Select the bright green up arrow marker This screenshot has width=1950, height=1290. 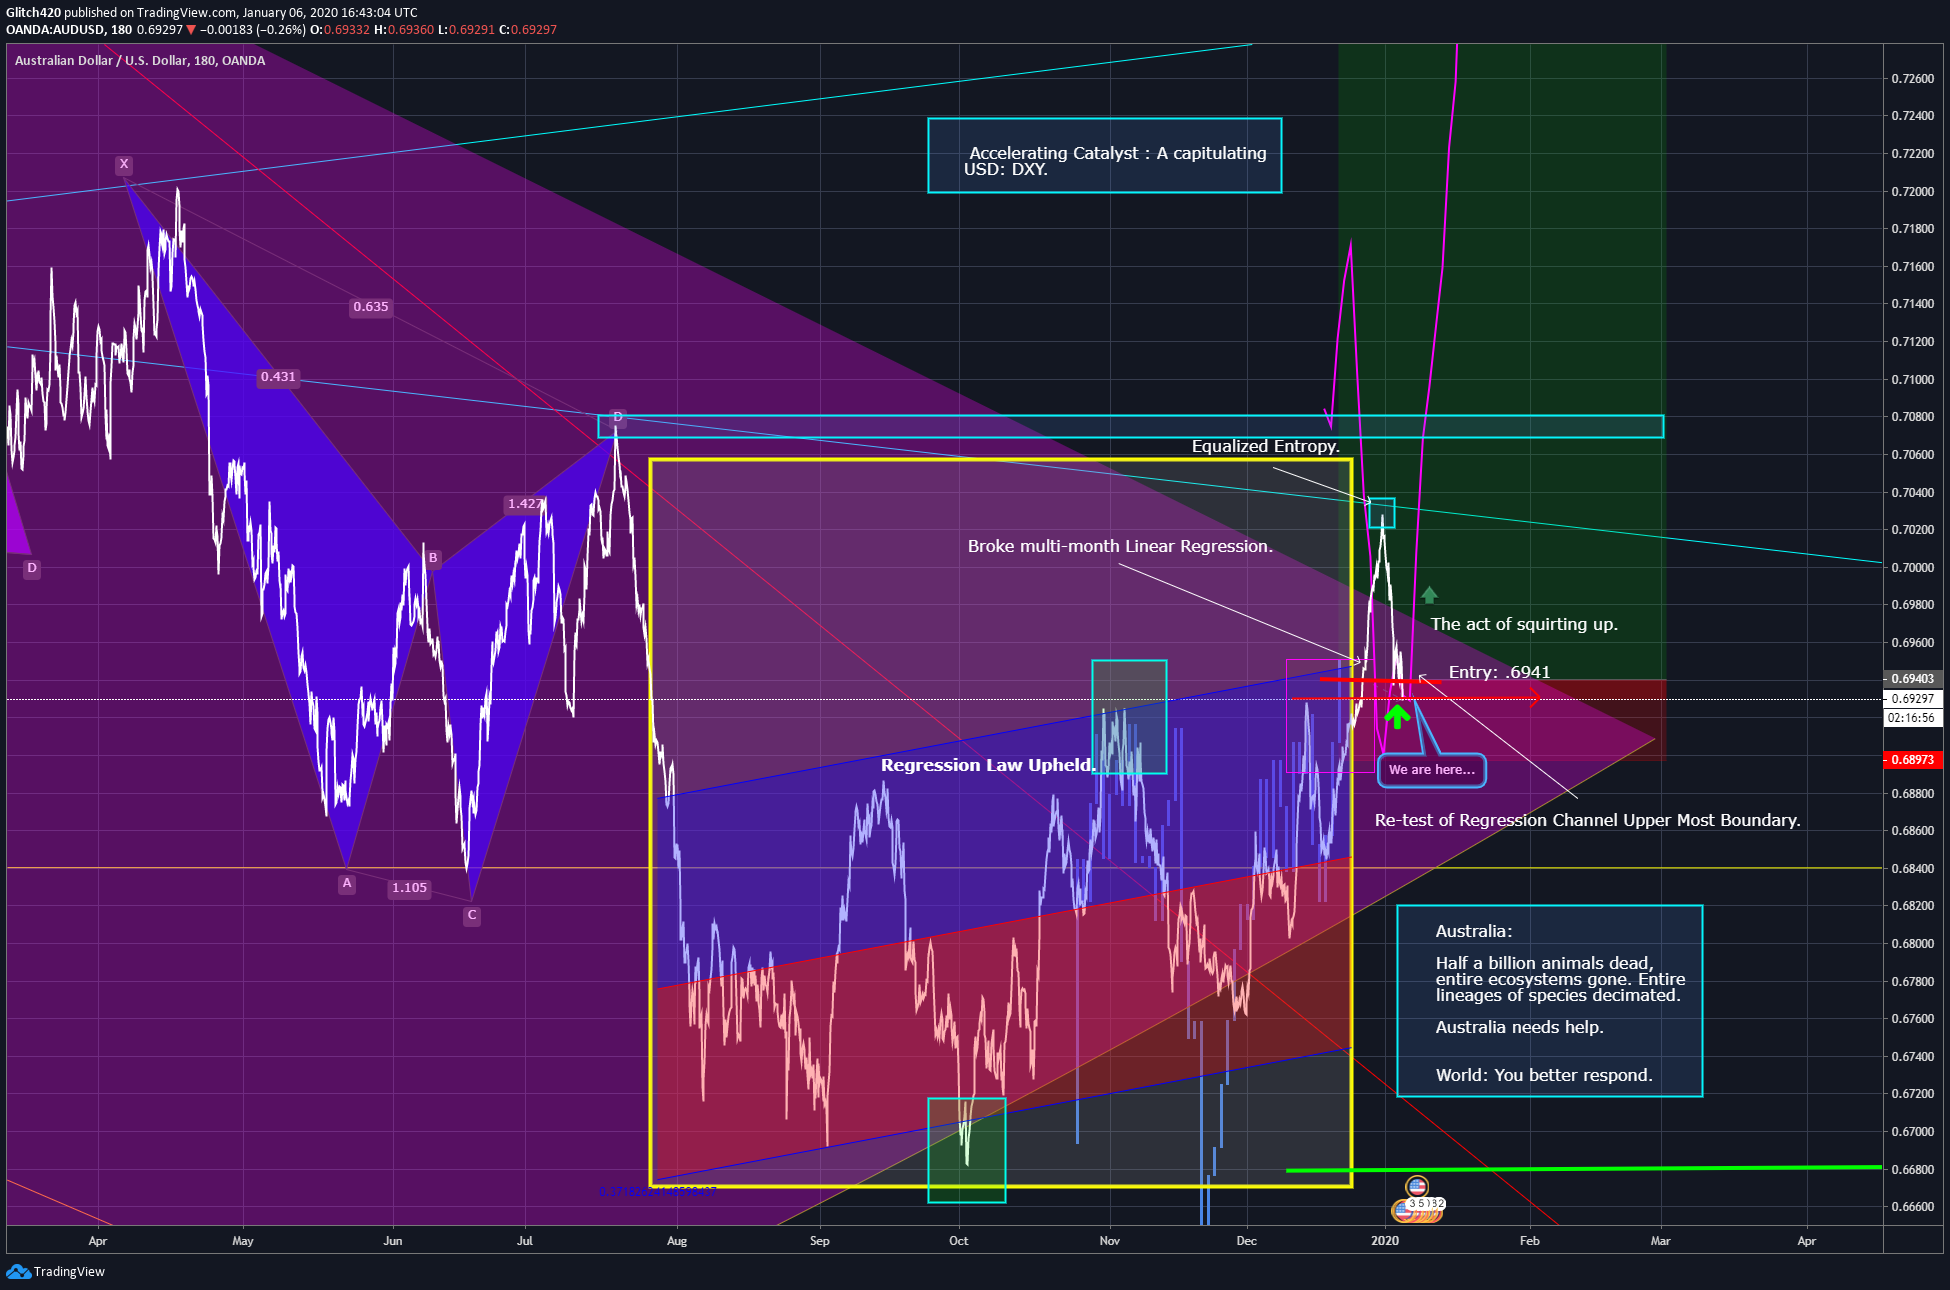(1397, 716)
